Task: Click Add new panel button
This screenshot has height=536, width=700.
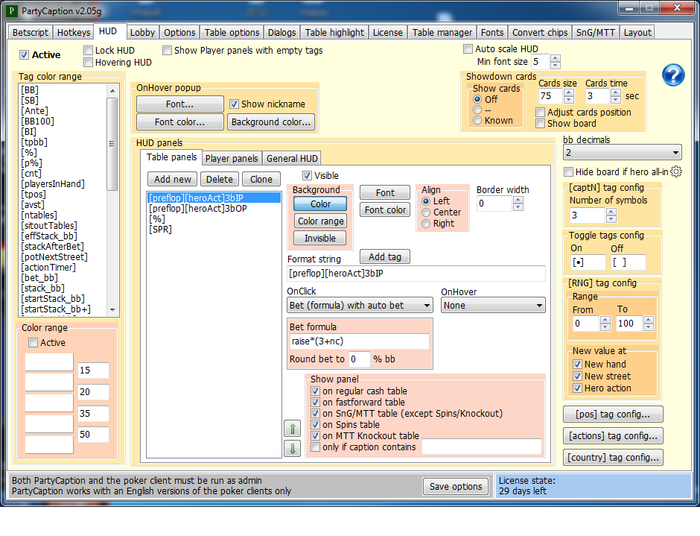Action: [172, 179]
